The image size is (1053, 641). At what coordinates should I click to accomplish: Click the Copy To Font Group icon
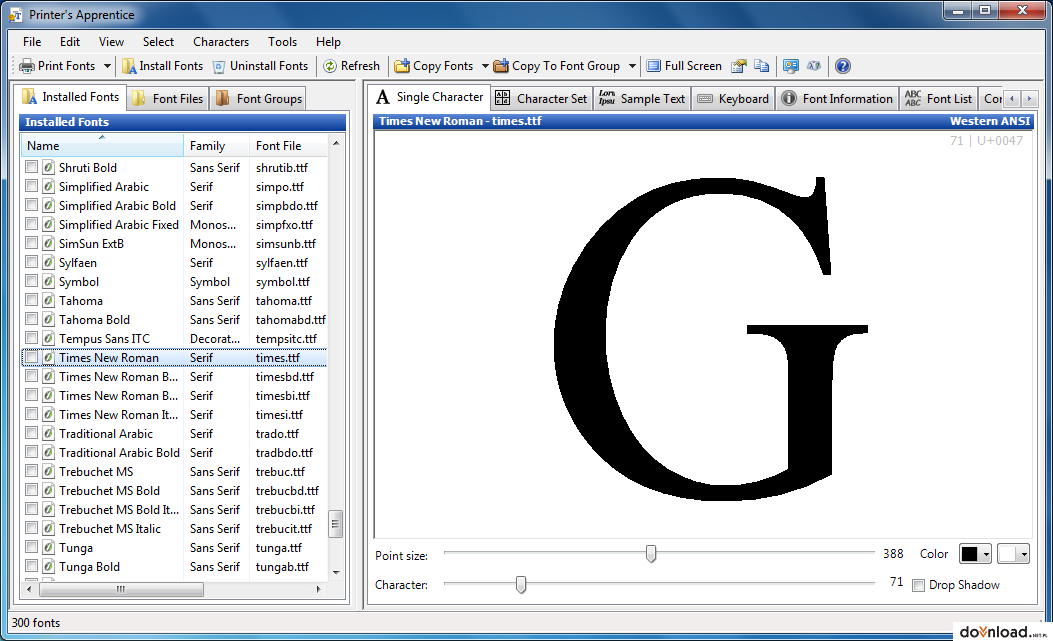(x=501, y=66)
